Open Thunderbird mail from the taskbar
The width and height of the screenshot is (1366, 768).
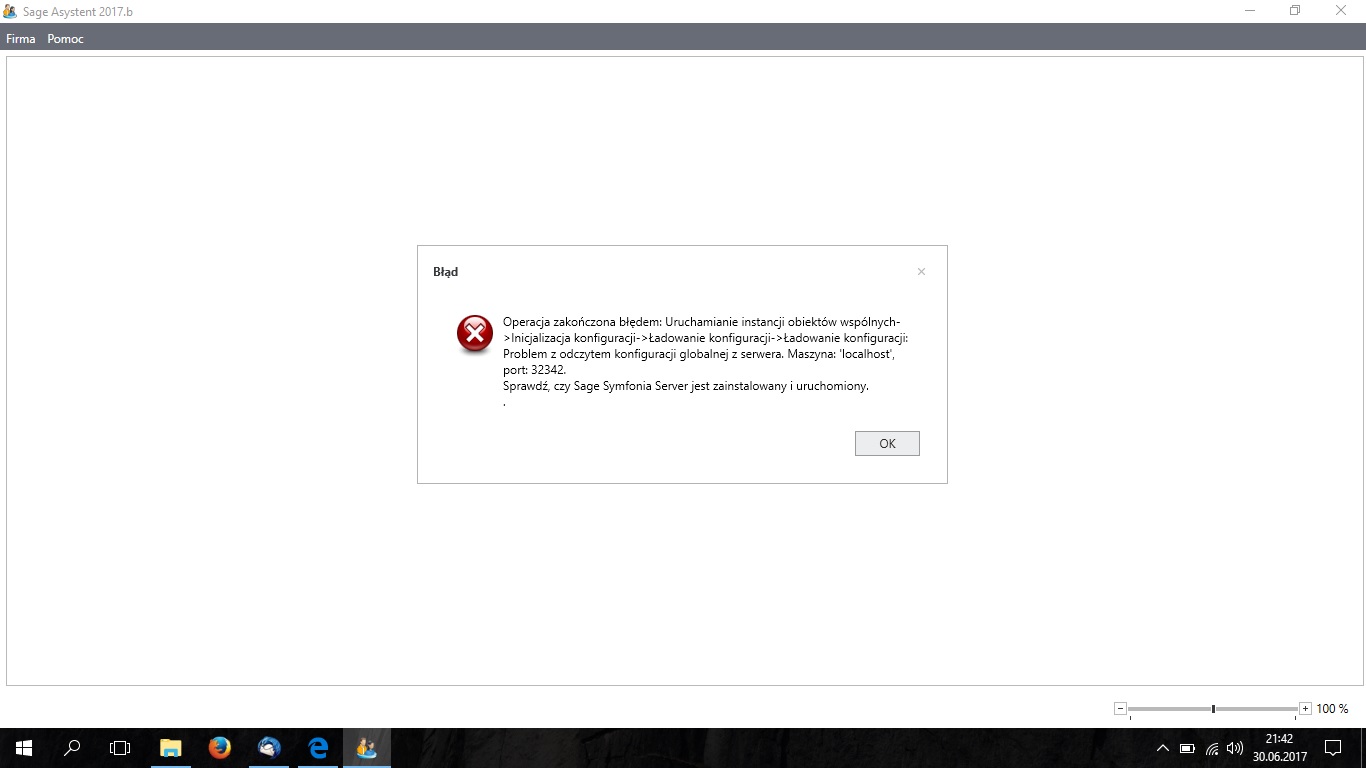pyautogui.click(x=268, y=747)
